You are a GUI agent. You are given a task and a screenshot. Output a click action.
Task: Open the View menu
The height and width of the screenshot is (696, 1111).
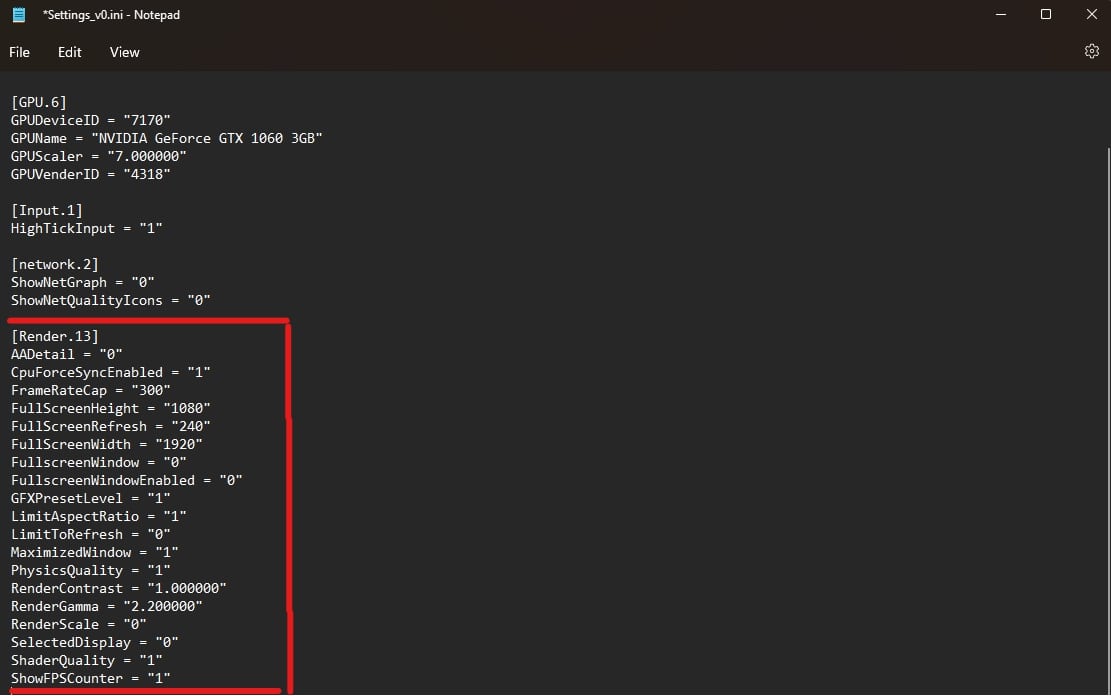click(124, 52)
